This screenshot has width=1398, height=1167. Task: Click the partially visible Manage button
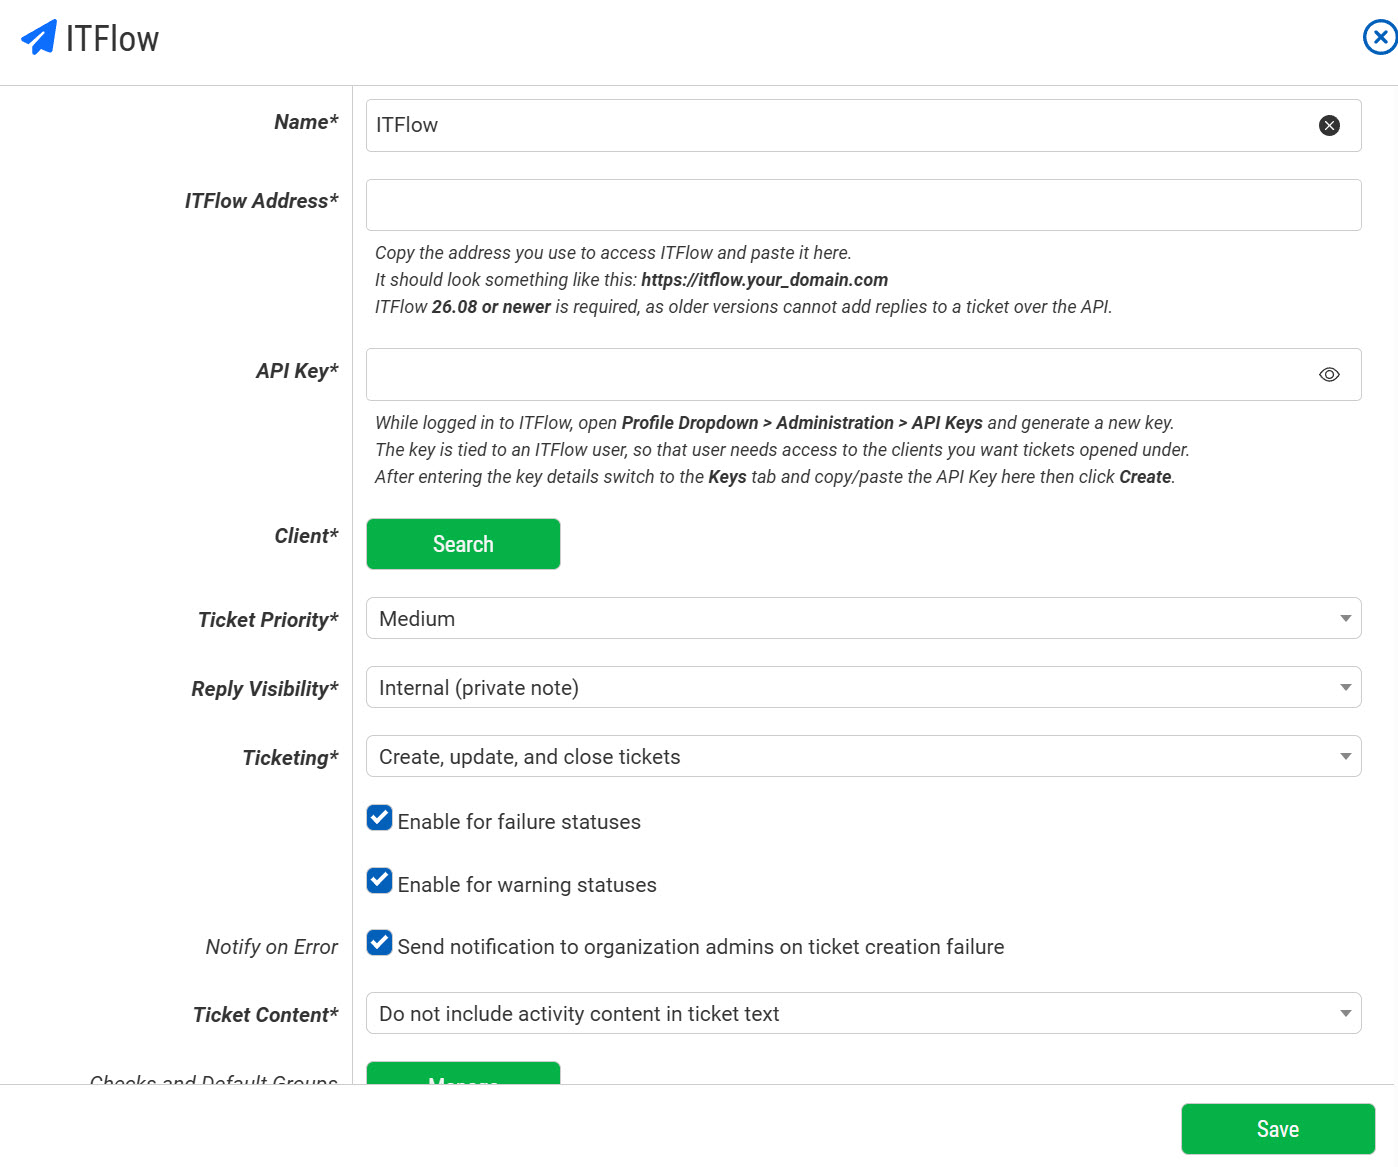click(x=463, y=1073)
